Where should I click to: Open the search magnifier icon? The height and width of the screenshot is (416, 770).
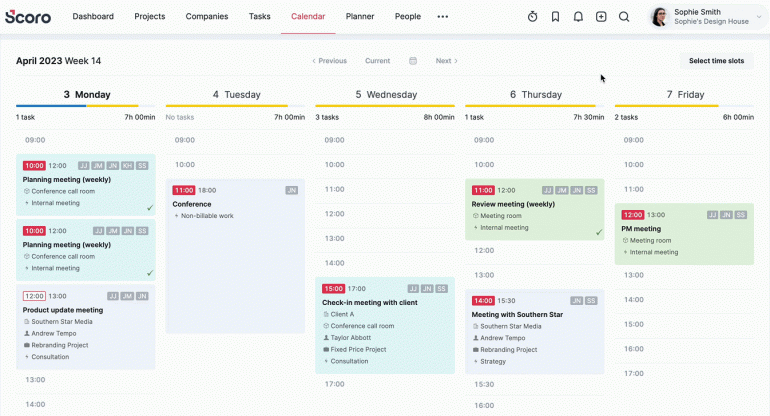(624, 17)
